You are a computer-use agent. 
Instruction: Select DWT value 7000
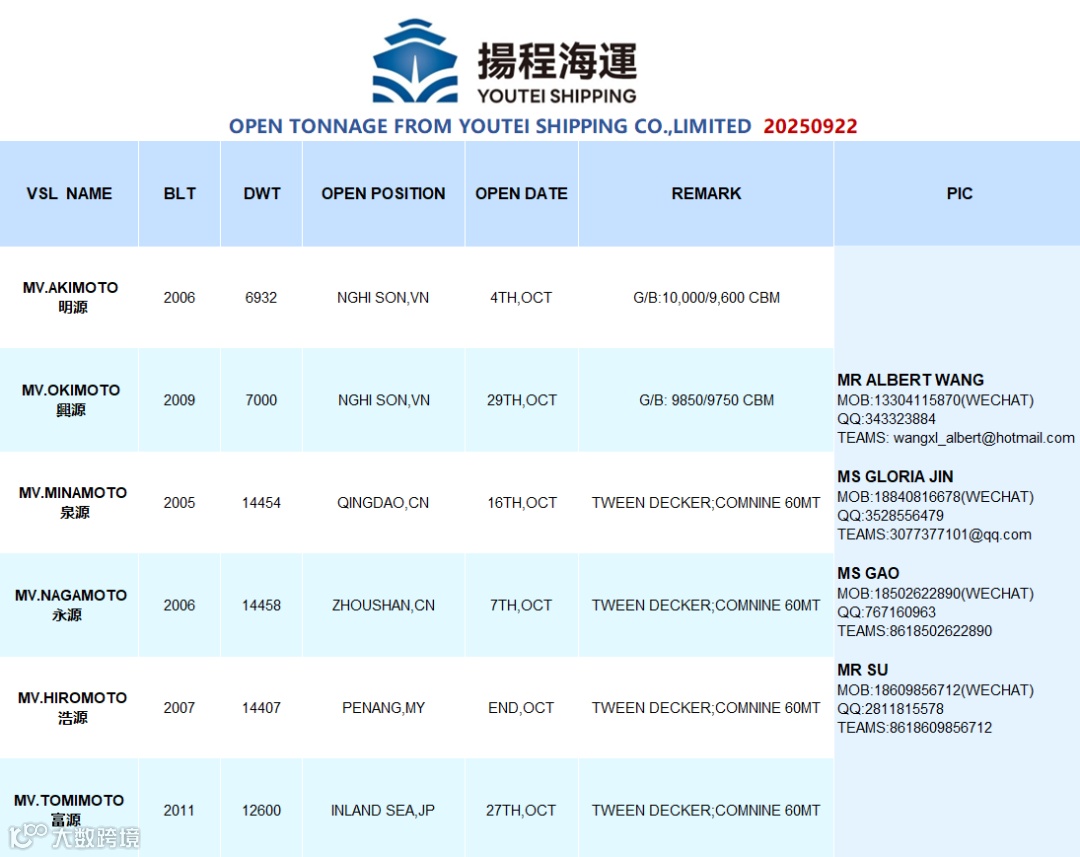[261, 400]
